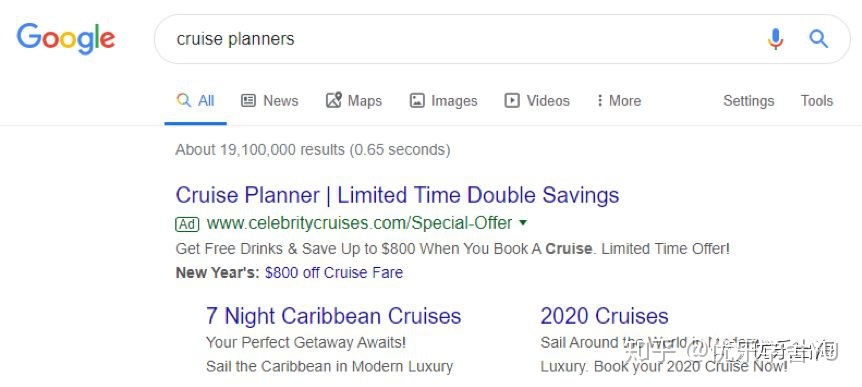Click the News tab icon
This screenshot has width=862, height=387.
pos(248,101)
